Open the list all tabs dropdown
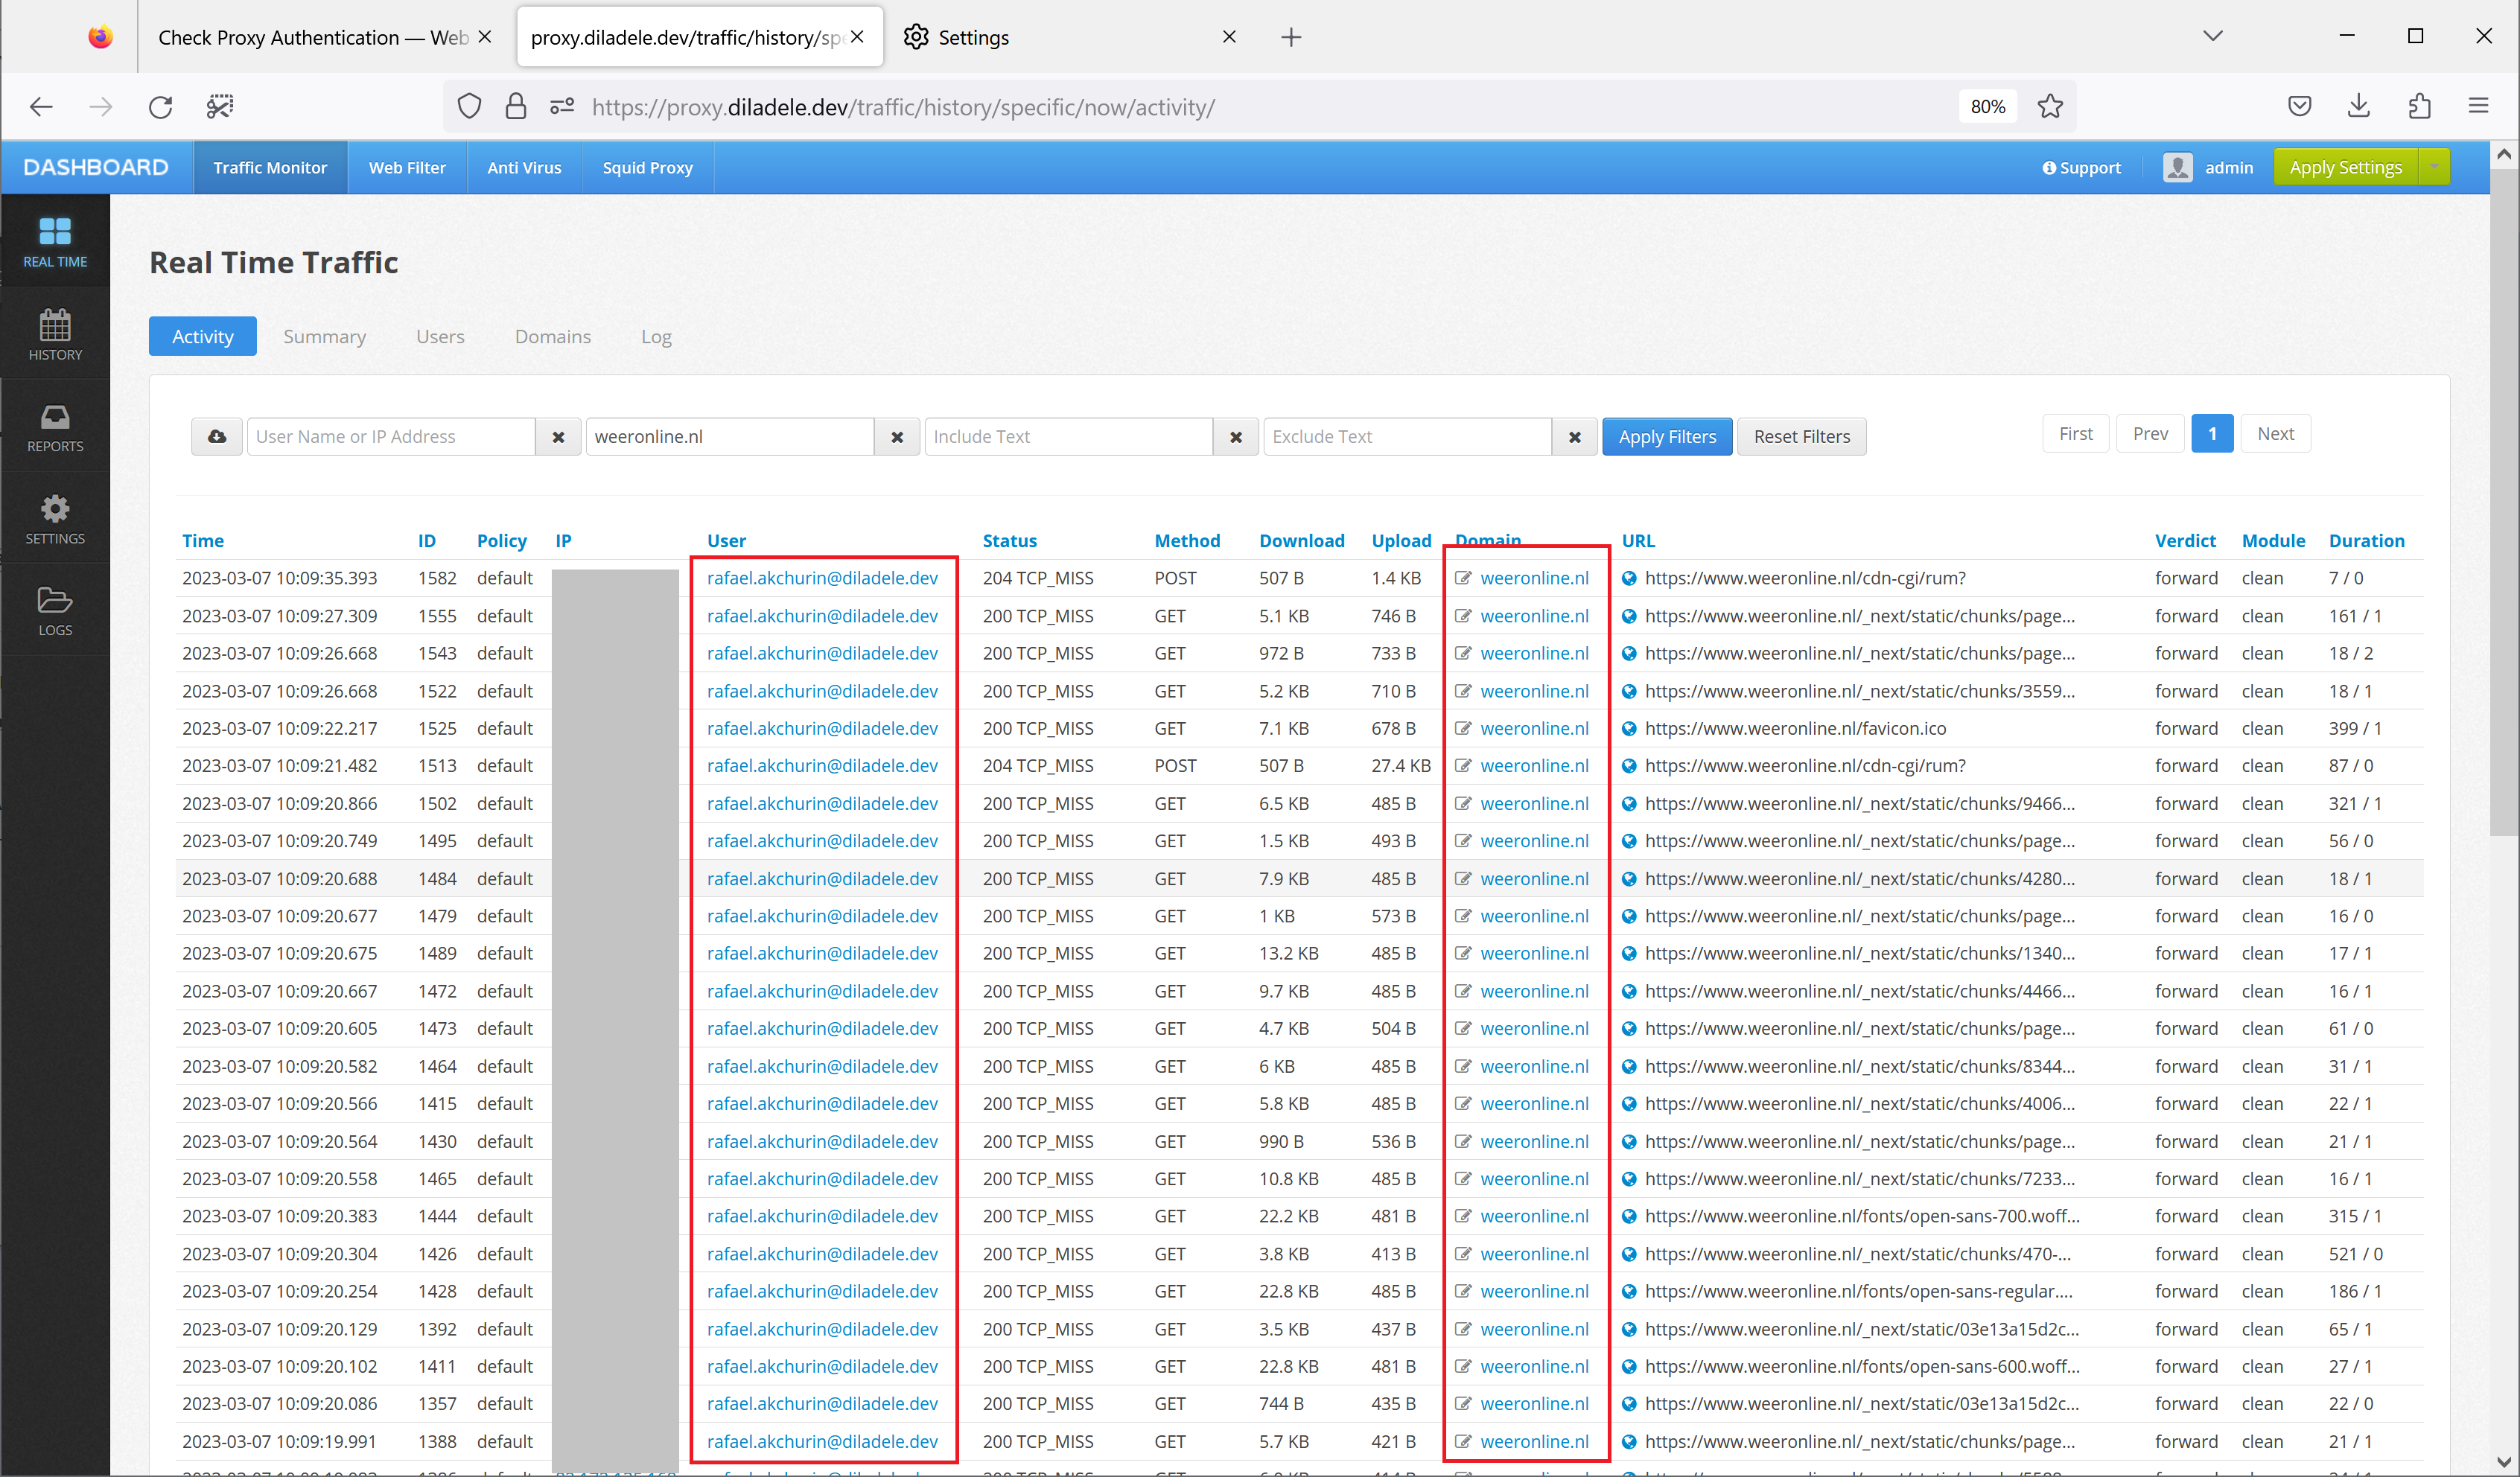The width and height of the screenshot is (2520, 1477). [2213, 37]
